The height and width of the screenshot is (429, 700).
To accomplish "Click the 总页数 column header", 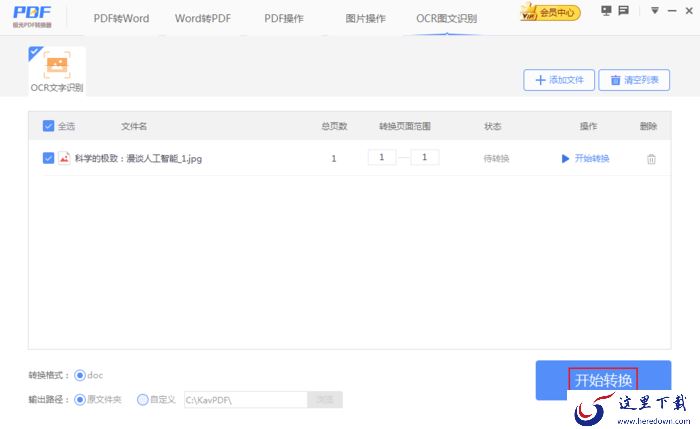I will pos(334,126).
